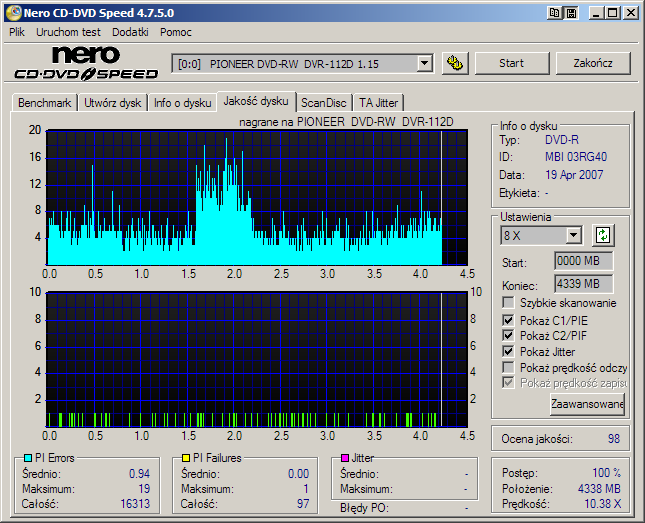Uncheck Pokaż C1/PIE

[x=508, y=320]
